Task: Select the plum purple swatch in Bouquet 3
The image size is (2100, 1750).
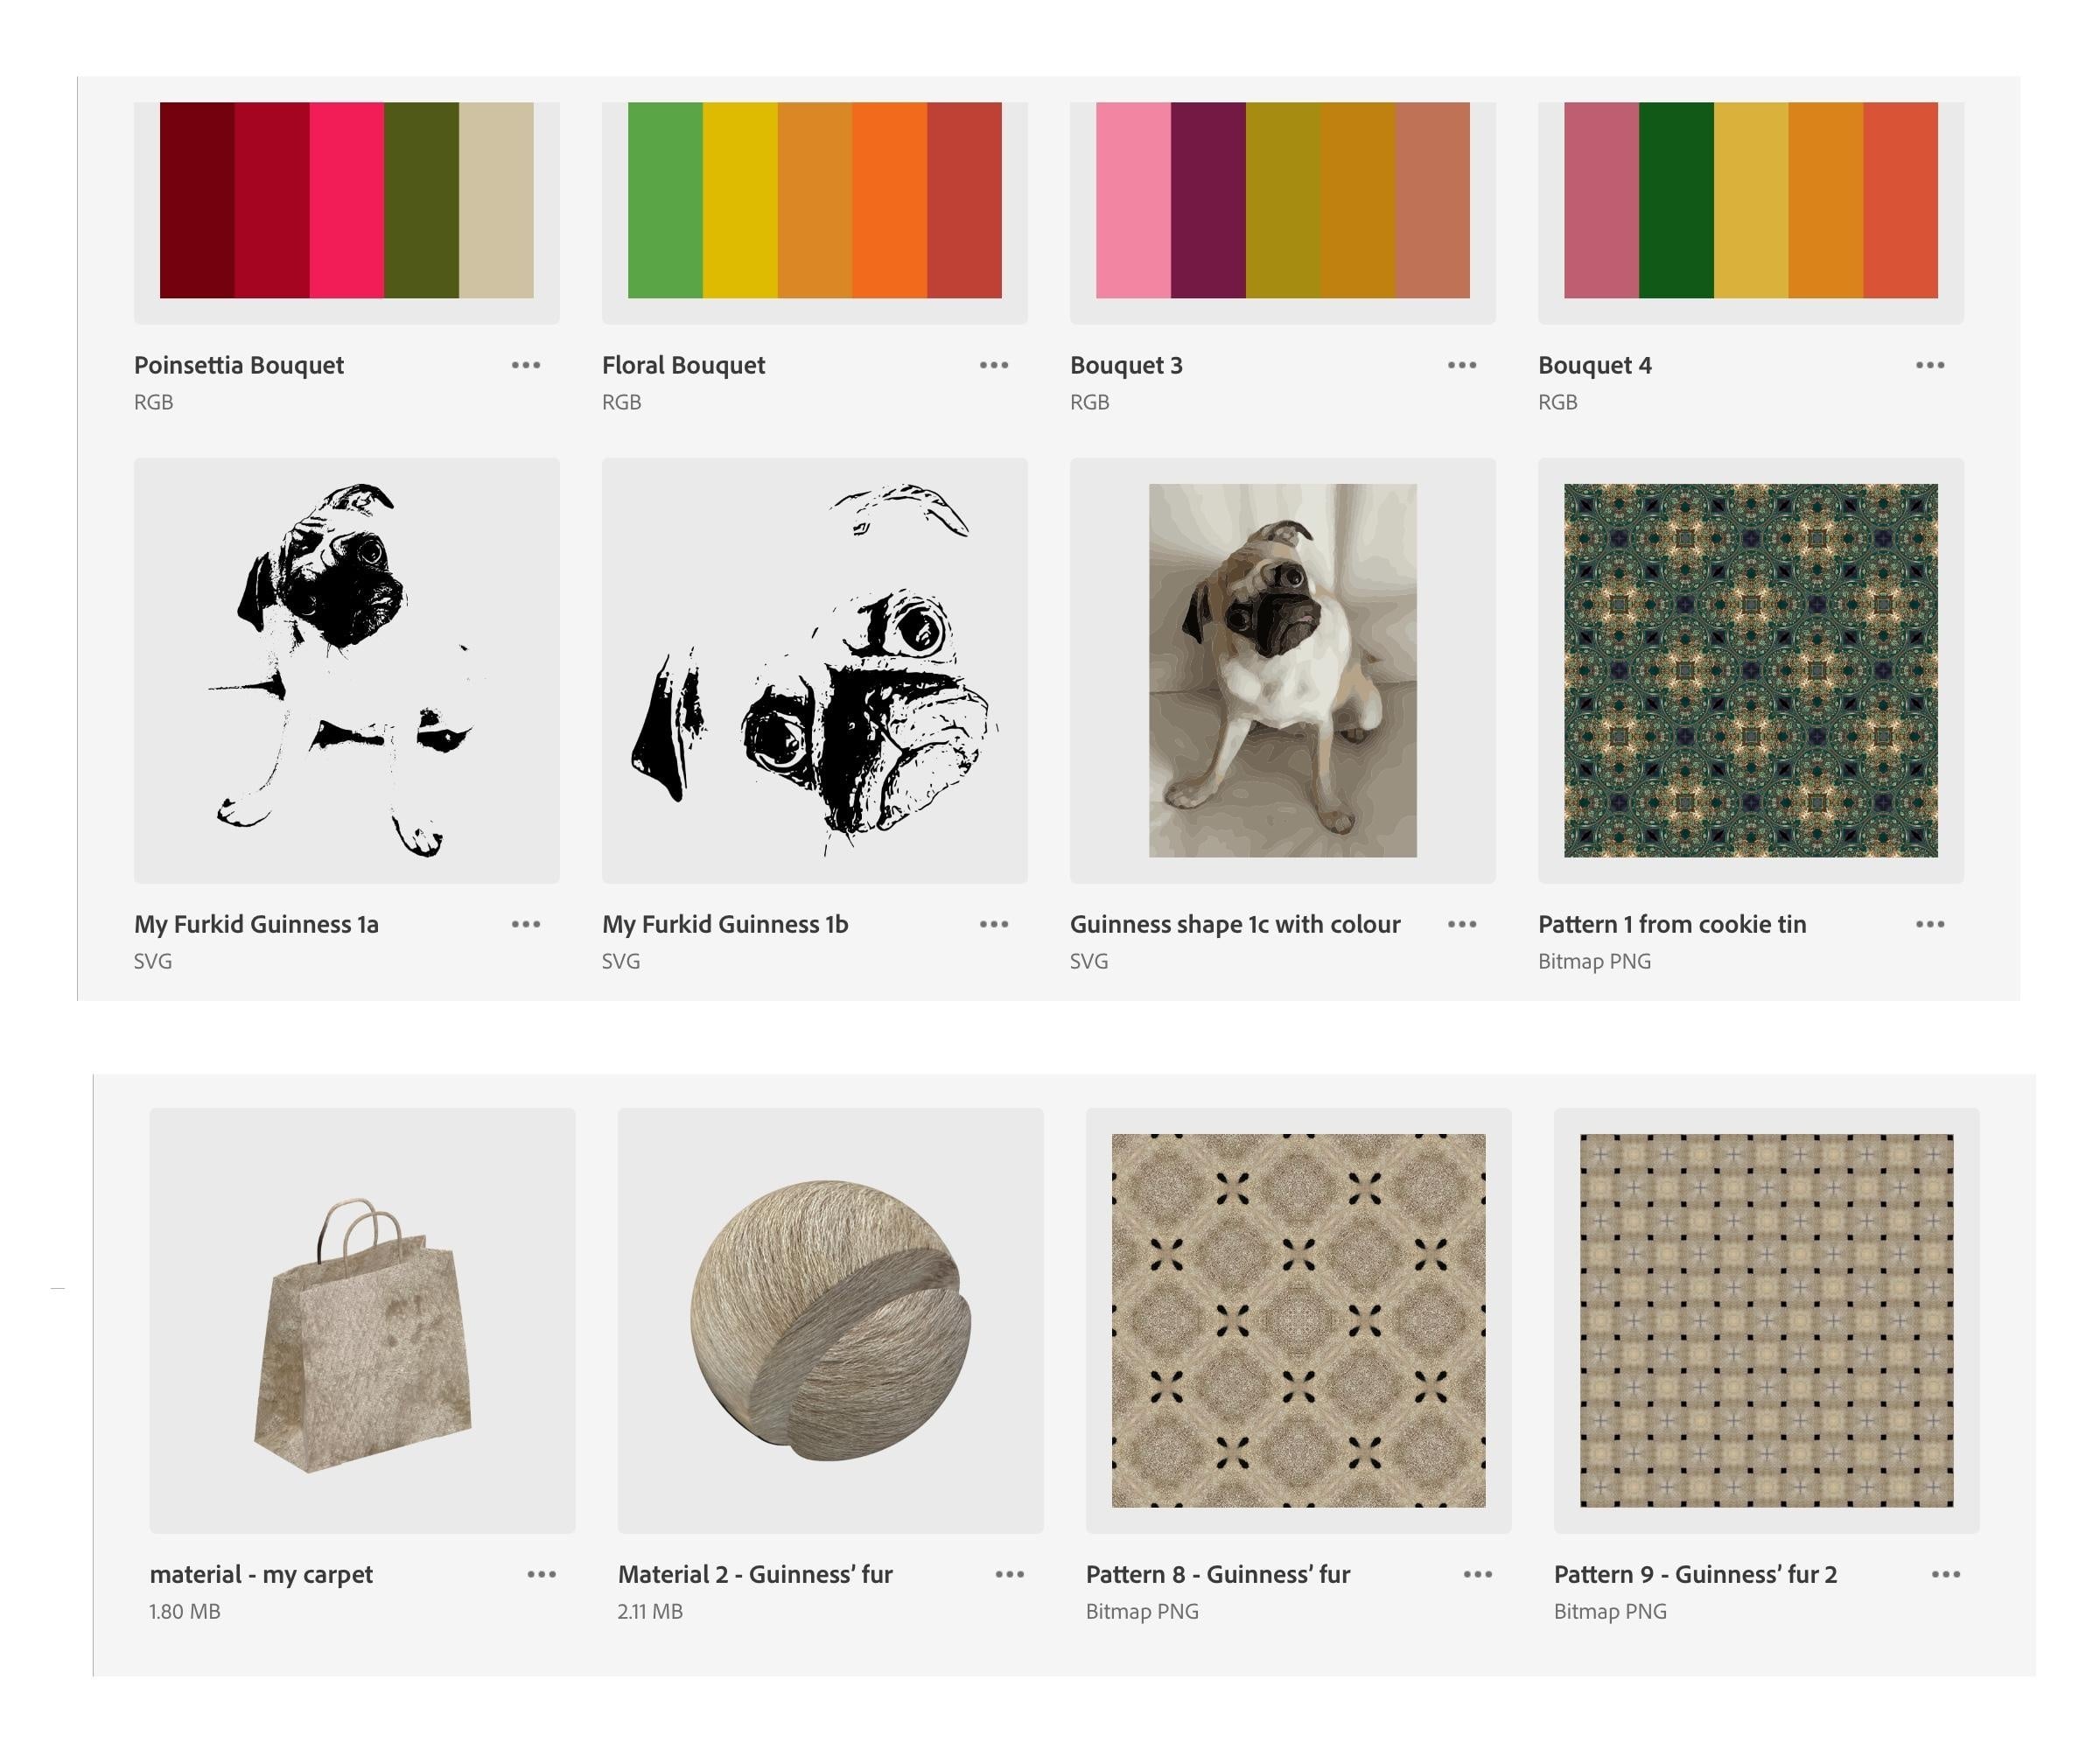Action: (1208, 200)
